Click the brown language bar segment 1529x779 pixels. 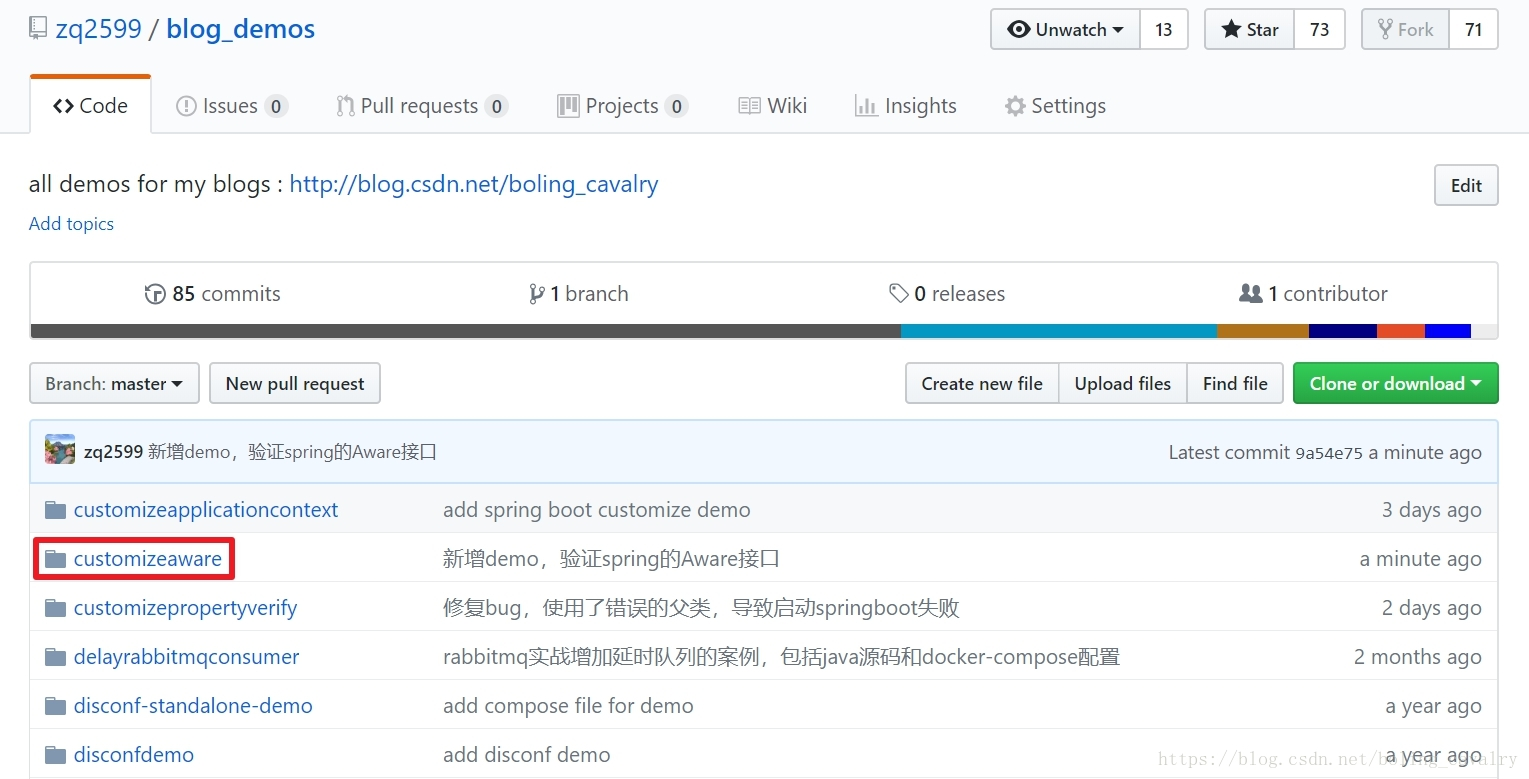click(x=1263, y=331)
